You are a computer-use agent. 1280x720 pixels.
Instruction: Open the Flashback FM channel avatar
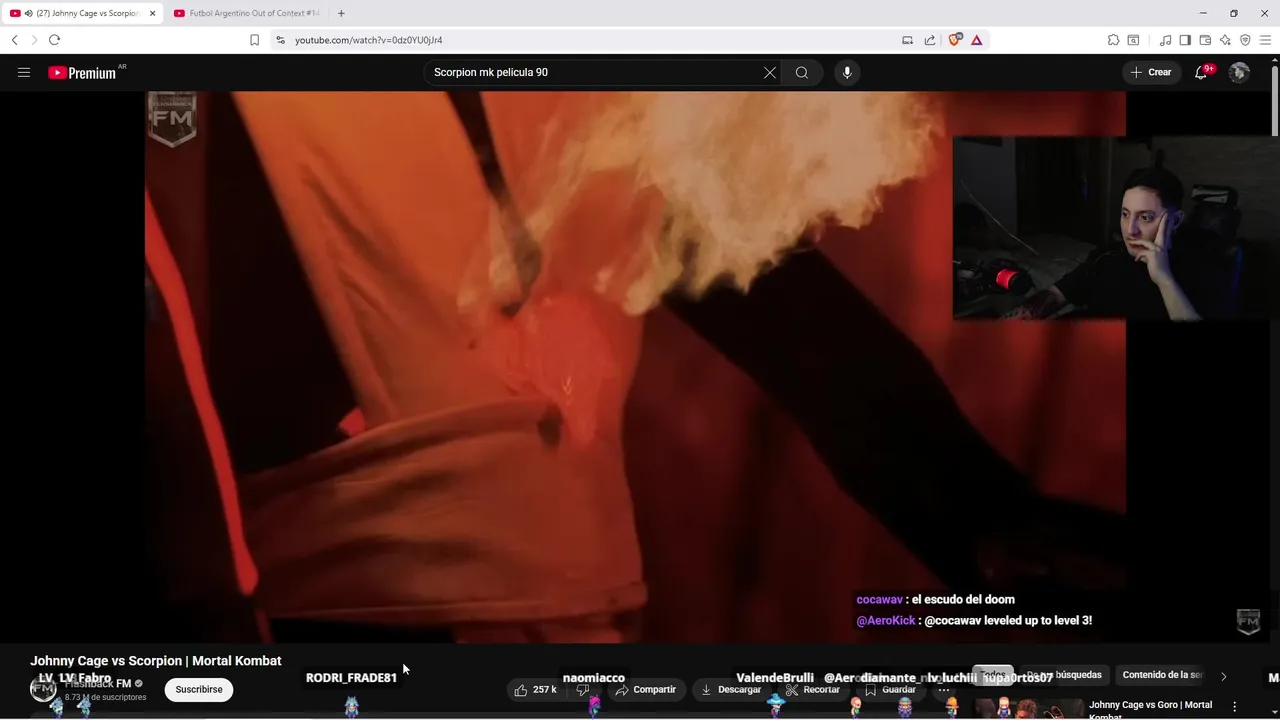pos(43,689)
